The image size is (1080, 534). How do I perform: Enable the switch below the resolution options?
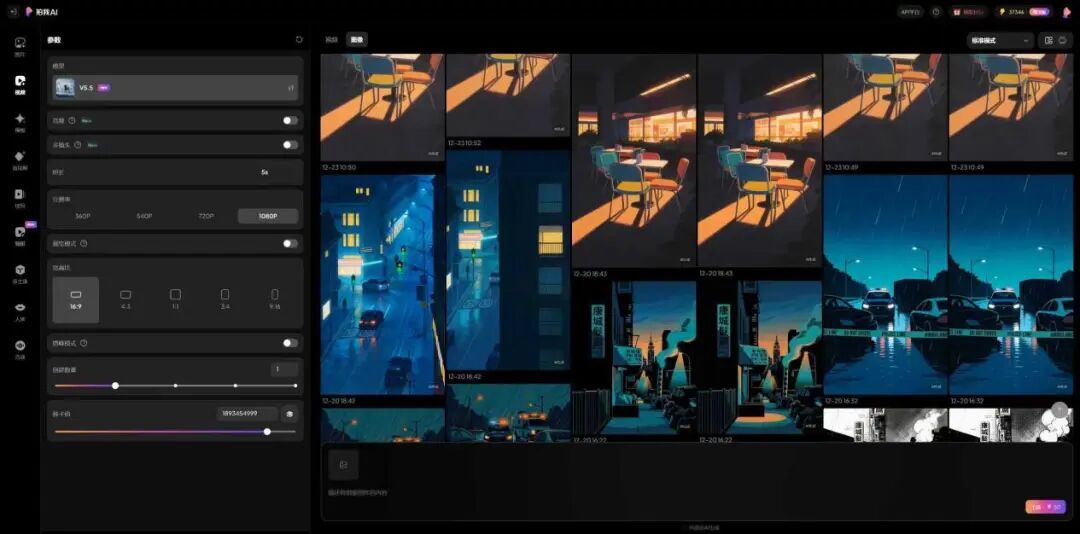[x=291, y=243]
